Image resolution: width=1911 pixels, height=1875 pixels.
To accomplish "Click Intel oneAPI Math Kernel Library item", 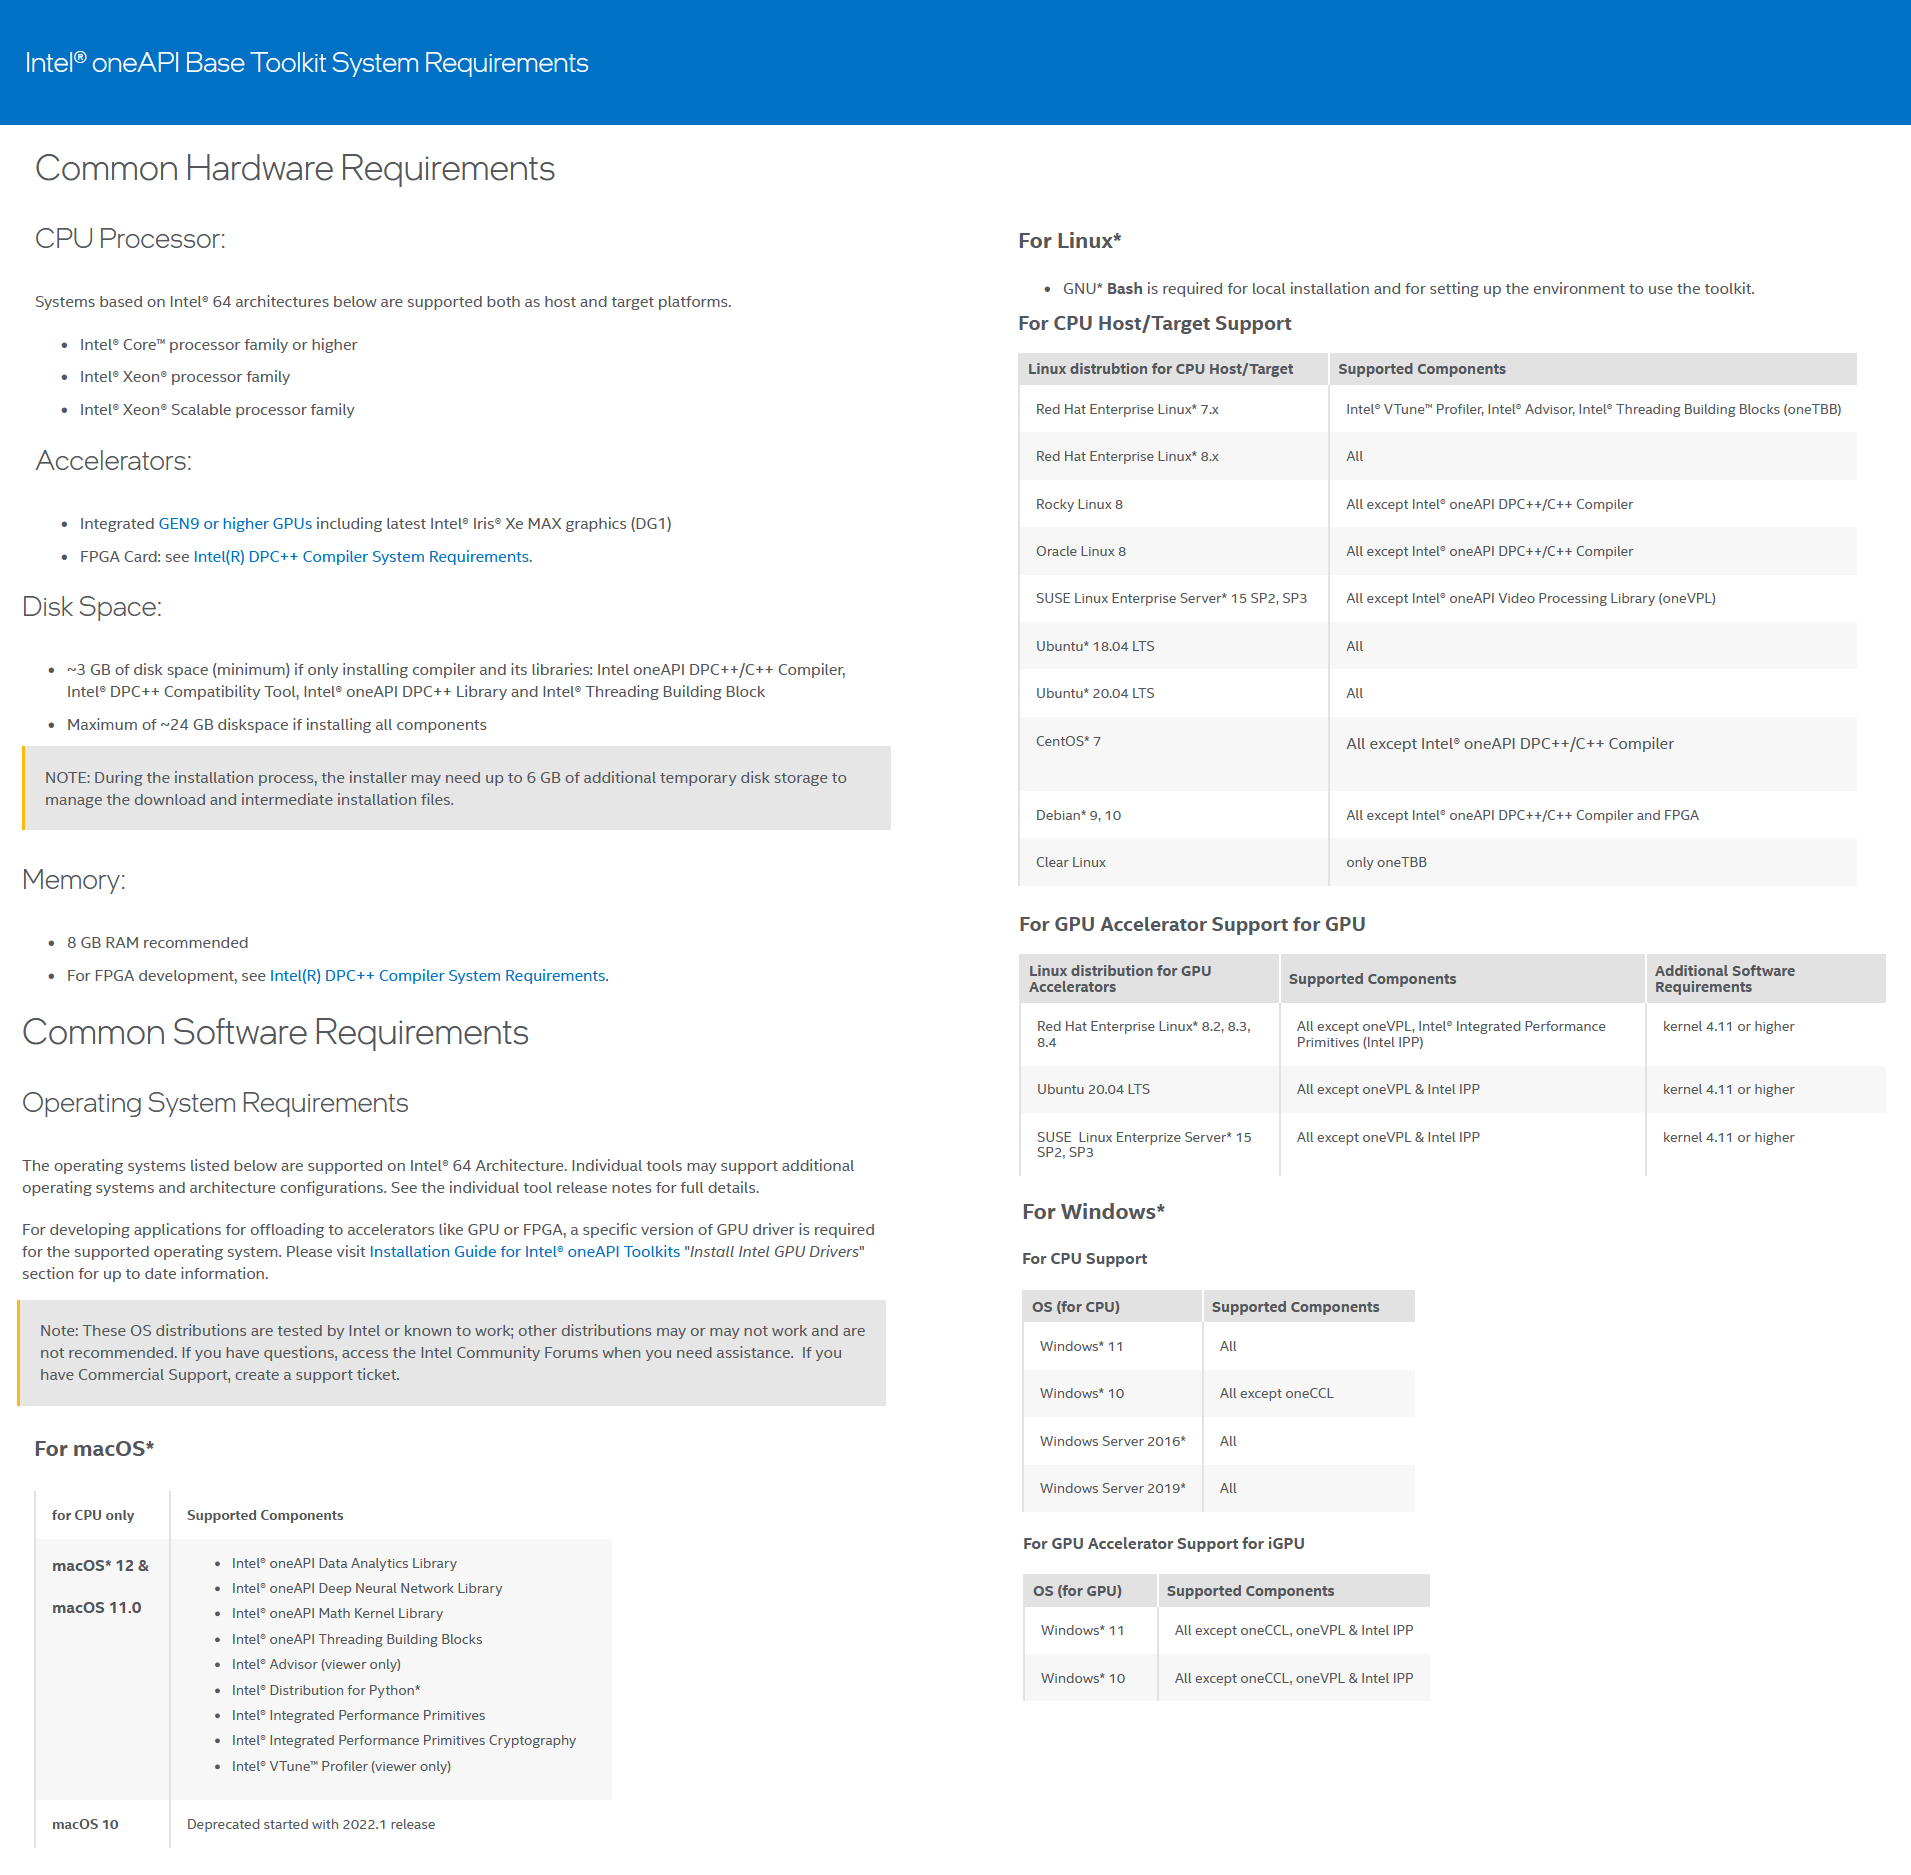I will [337, 1613].
